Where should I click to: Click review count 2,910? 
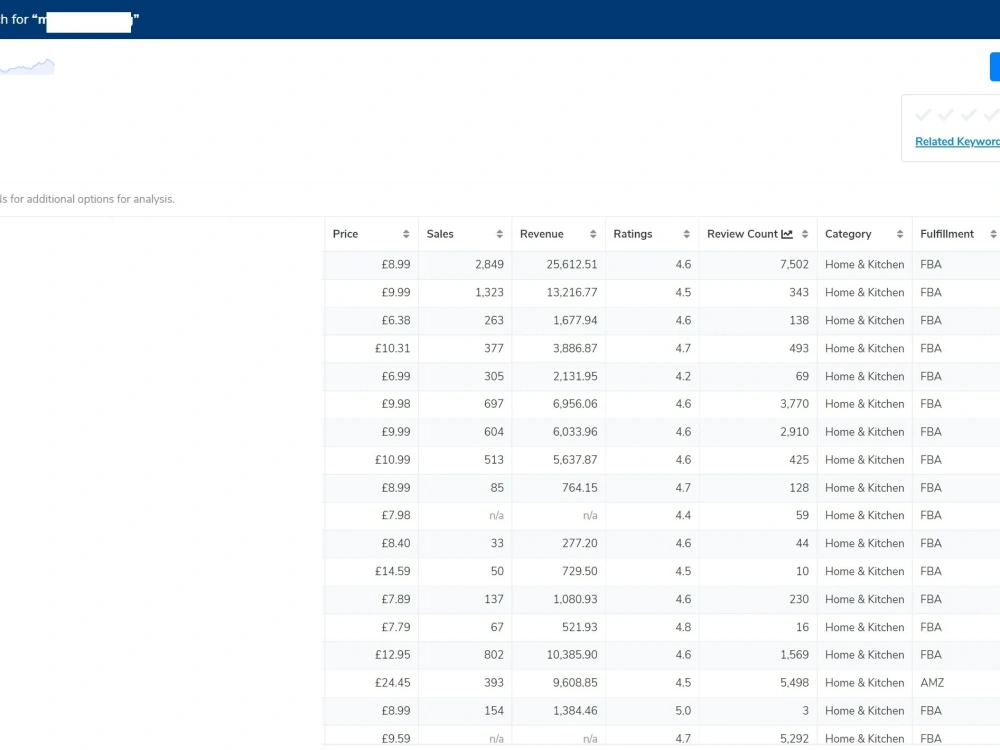point(794,432)
